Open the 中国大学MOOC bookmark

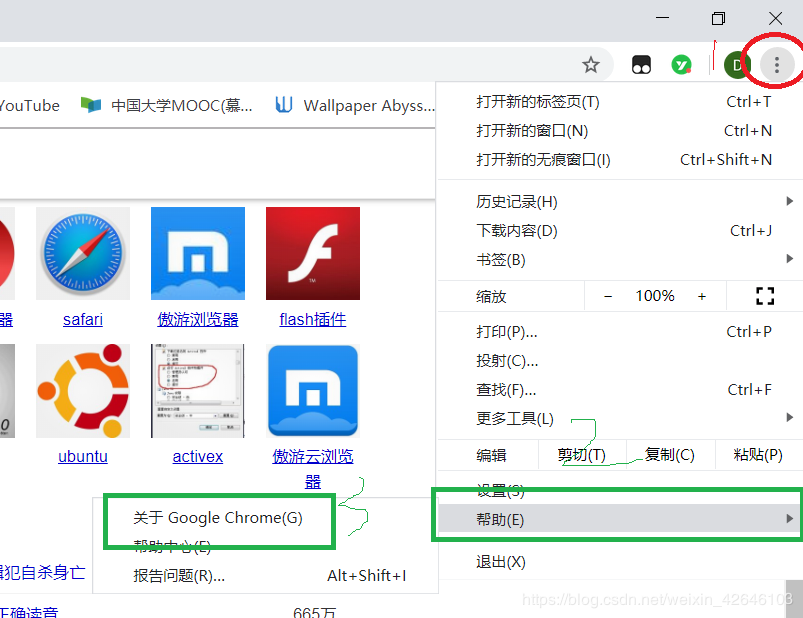[x=167, y=105]
